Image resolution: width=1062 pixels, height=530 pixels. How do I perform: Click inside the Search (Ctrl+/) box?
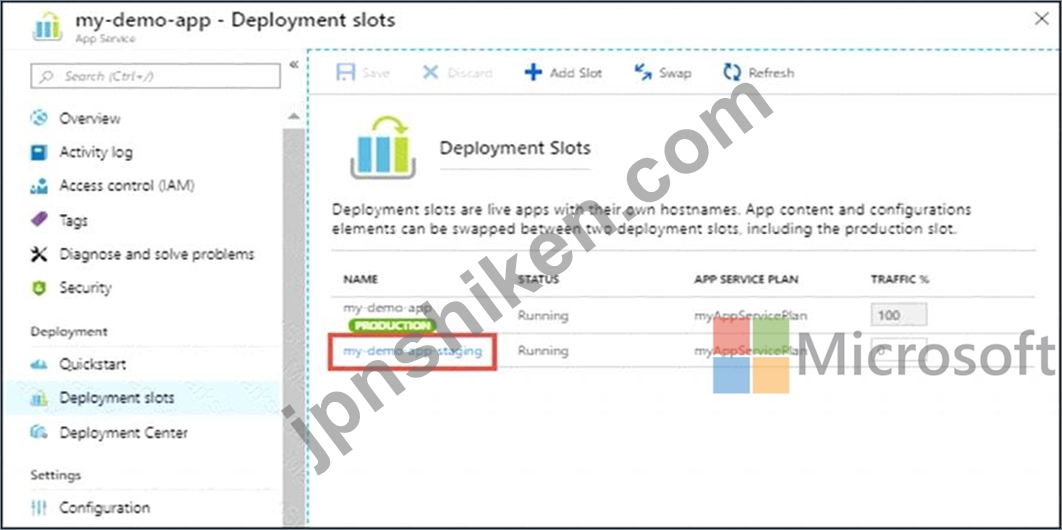pyautogui.click(x=155, y=76)
